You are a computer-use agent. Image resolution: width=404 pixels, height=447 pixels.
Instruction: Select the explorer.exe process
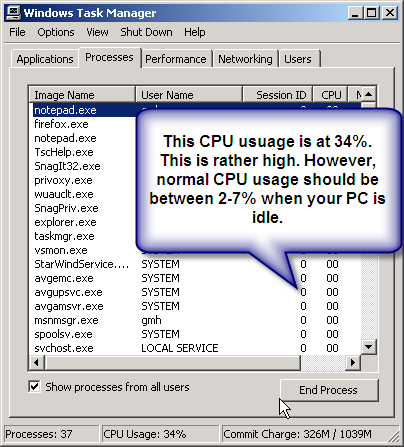pos(65,222)
